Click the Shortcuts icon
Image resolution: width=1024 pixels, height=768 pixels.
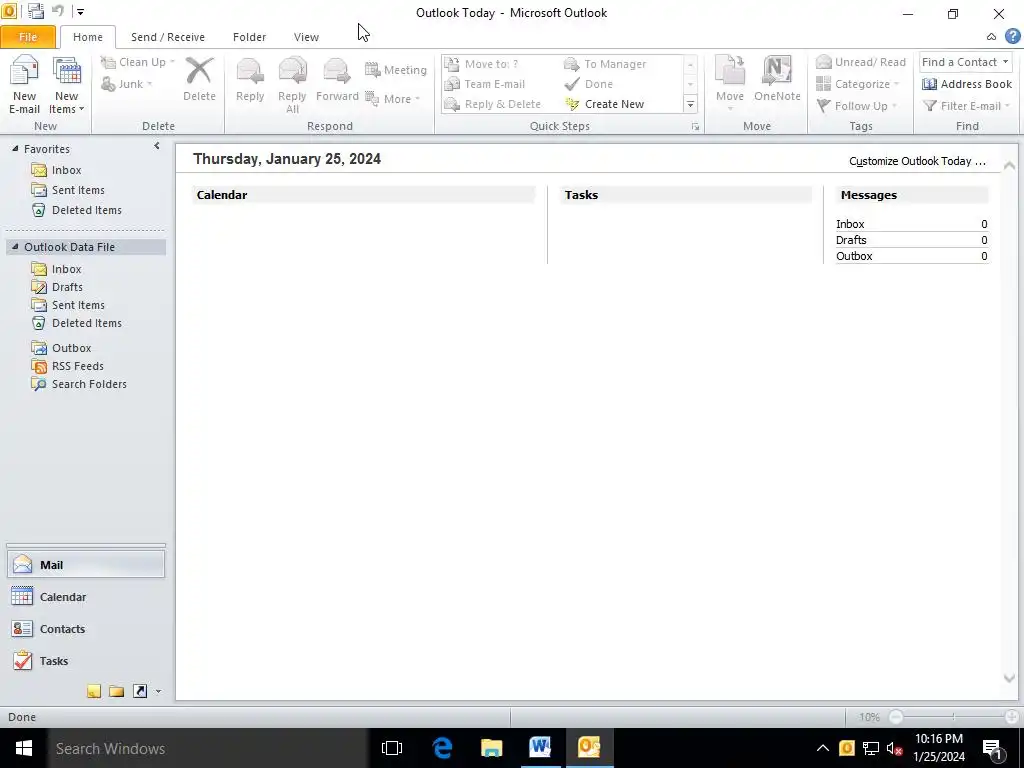(140, 691)
